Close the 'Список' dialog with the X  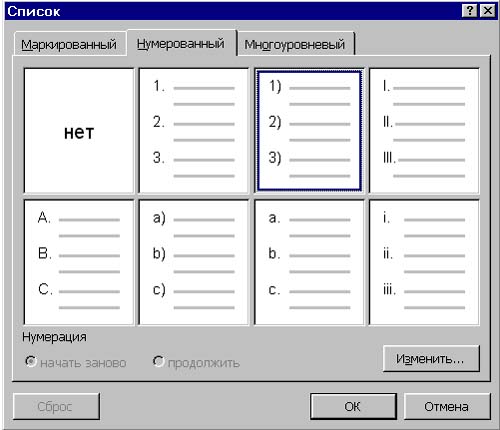pyautogui.click(x=487, y=11)
